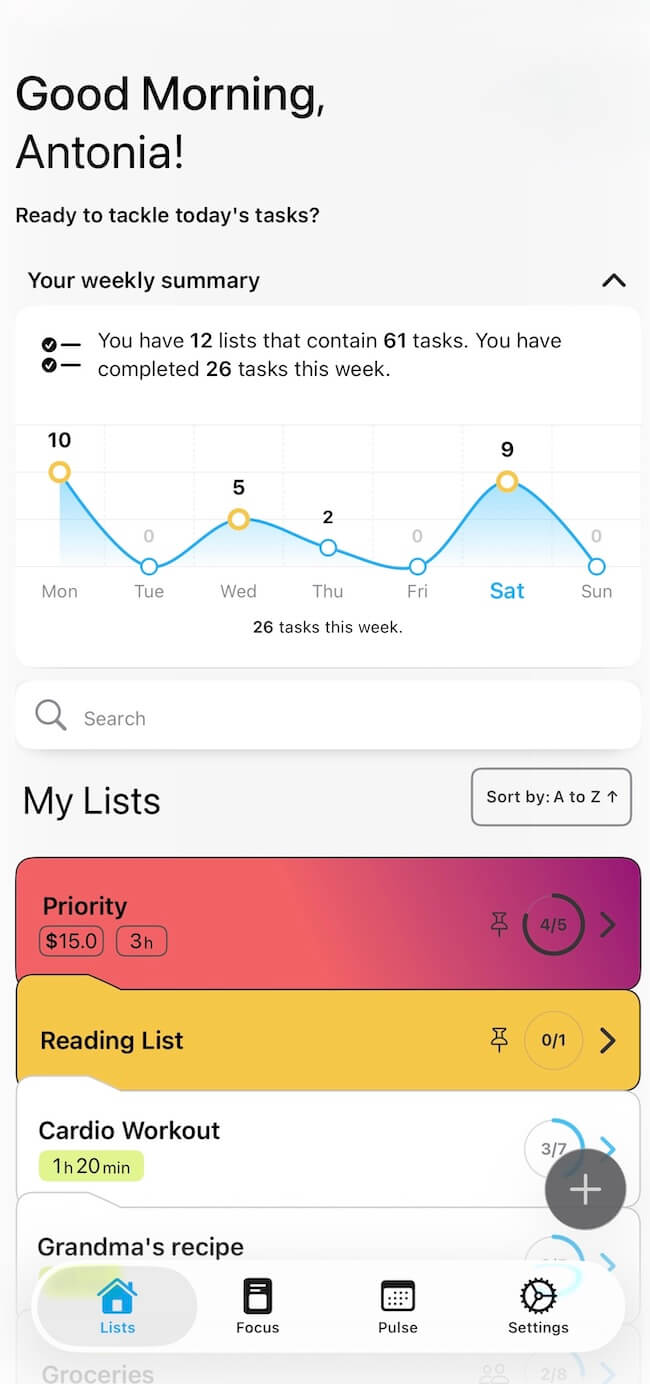The width and height of the screenshot is (650, 1384).
Task: Tap the Lists home icon
Action: click(117, 1297)
